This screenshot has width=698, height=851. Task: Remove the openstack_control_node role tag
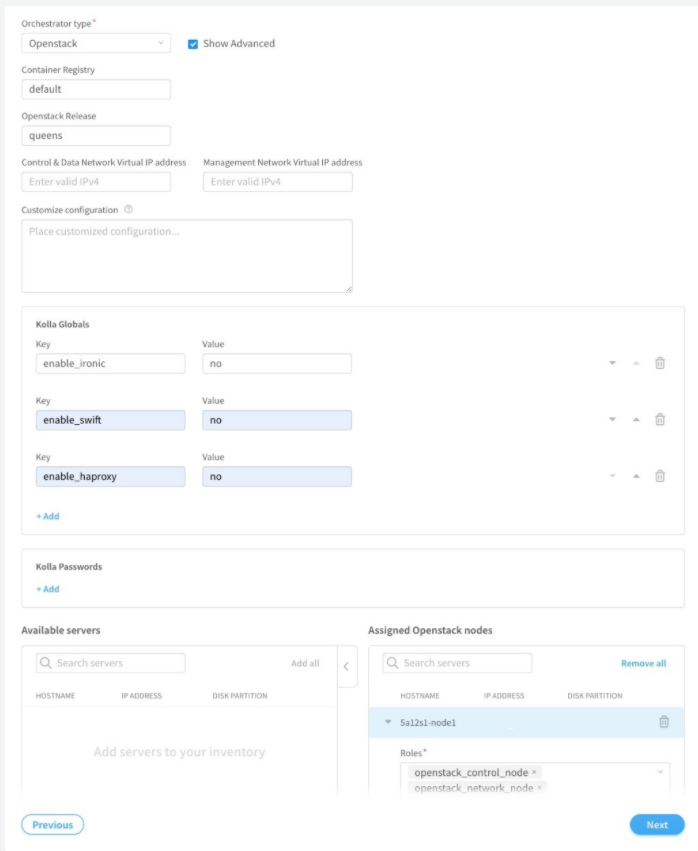pyautogui.click(x=534, y=772)
